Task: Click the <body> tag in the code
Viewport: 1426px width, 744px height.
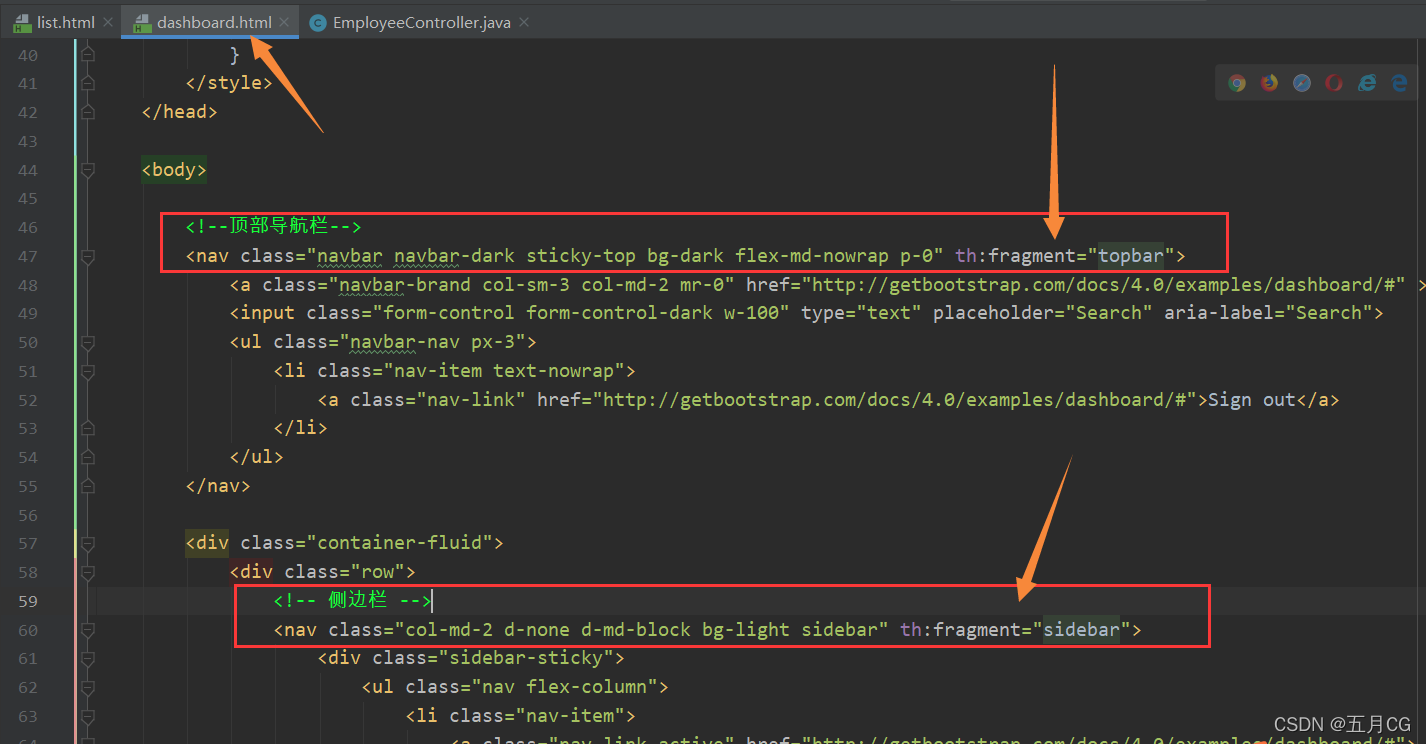Action: coord(174,170)
